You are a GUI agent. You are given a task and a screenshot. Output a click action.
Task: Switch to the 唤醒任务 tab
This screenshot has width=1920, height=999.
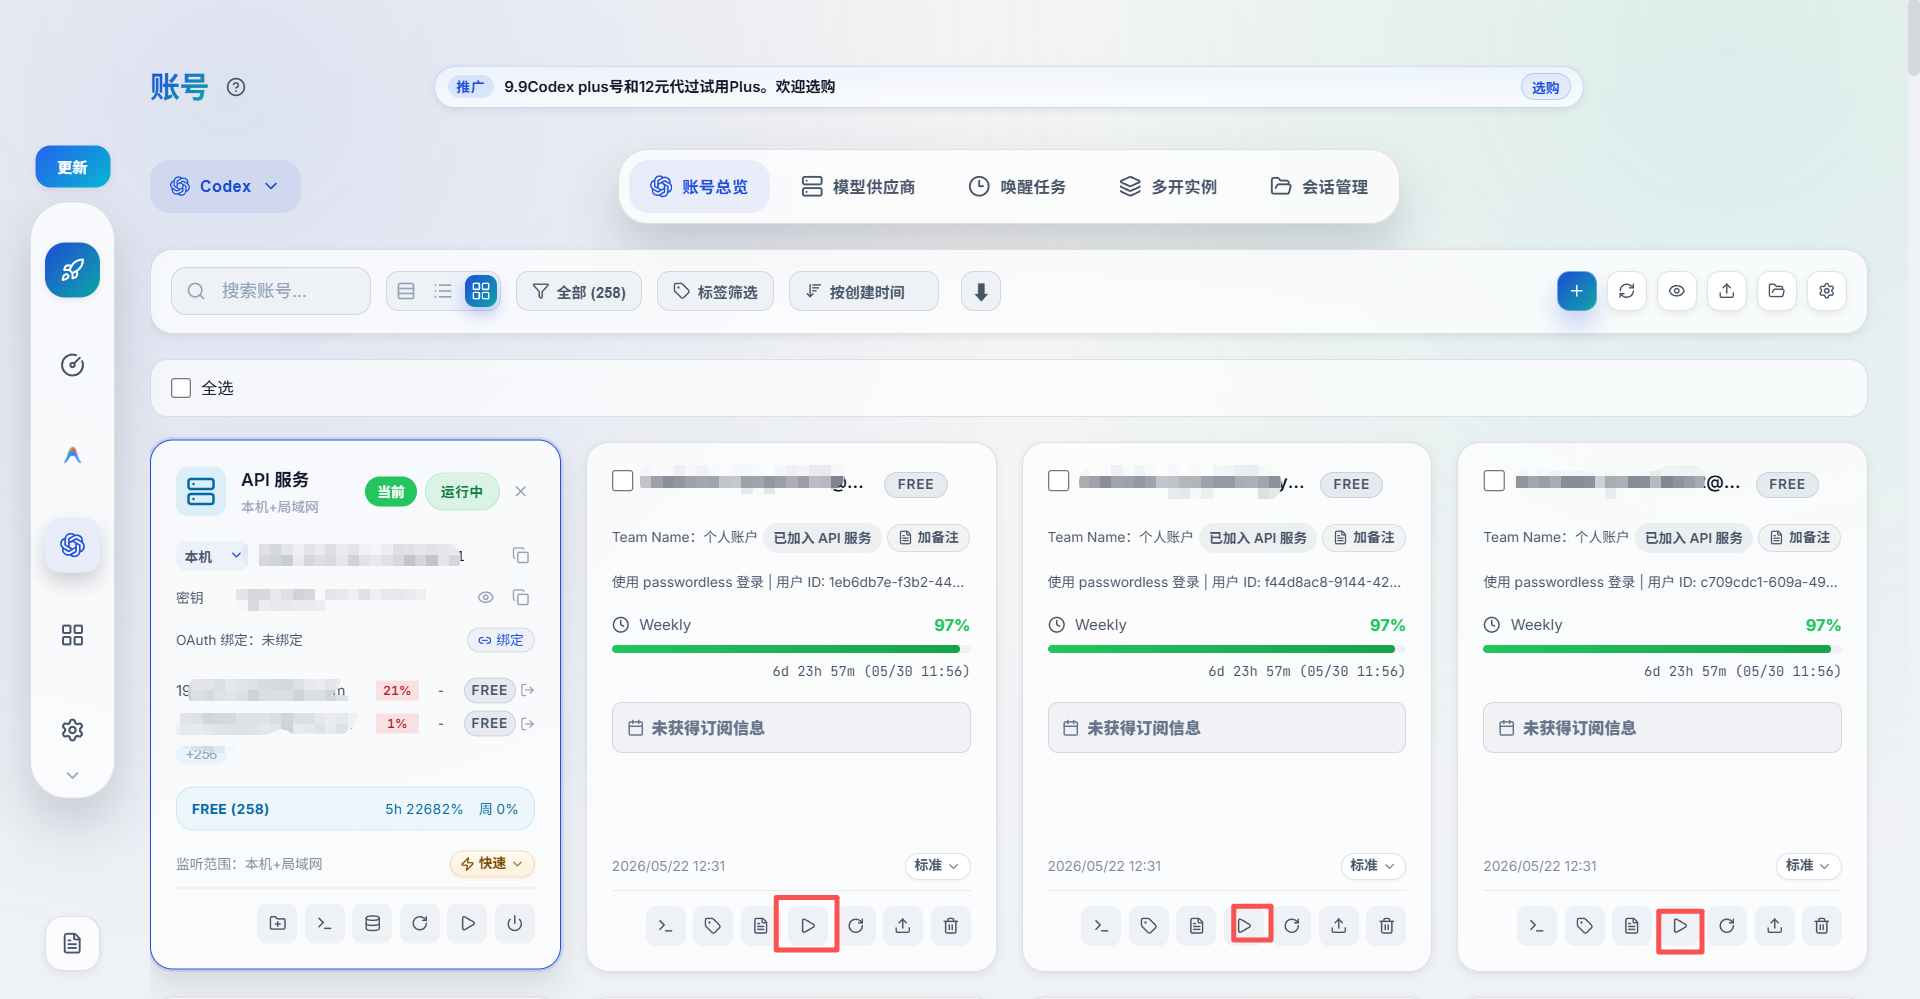(1017, 187)
